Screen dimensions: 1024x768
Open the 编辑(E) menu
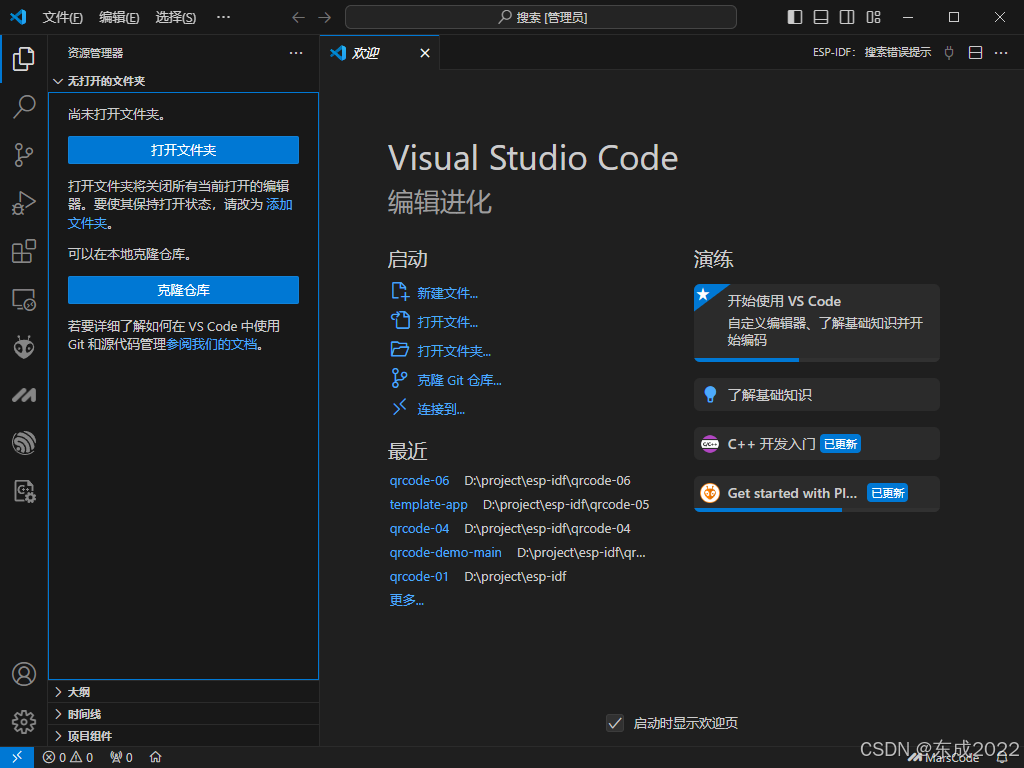(x=119, y=18)
